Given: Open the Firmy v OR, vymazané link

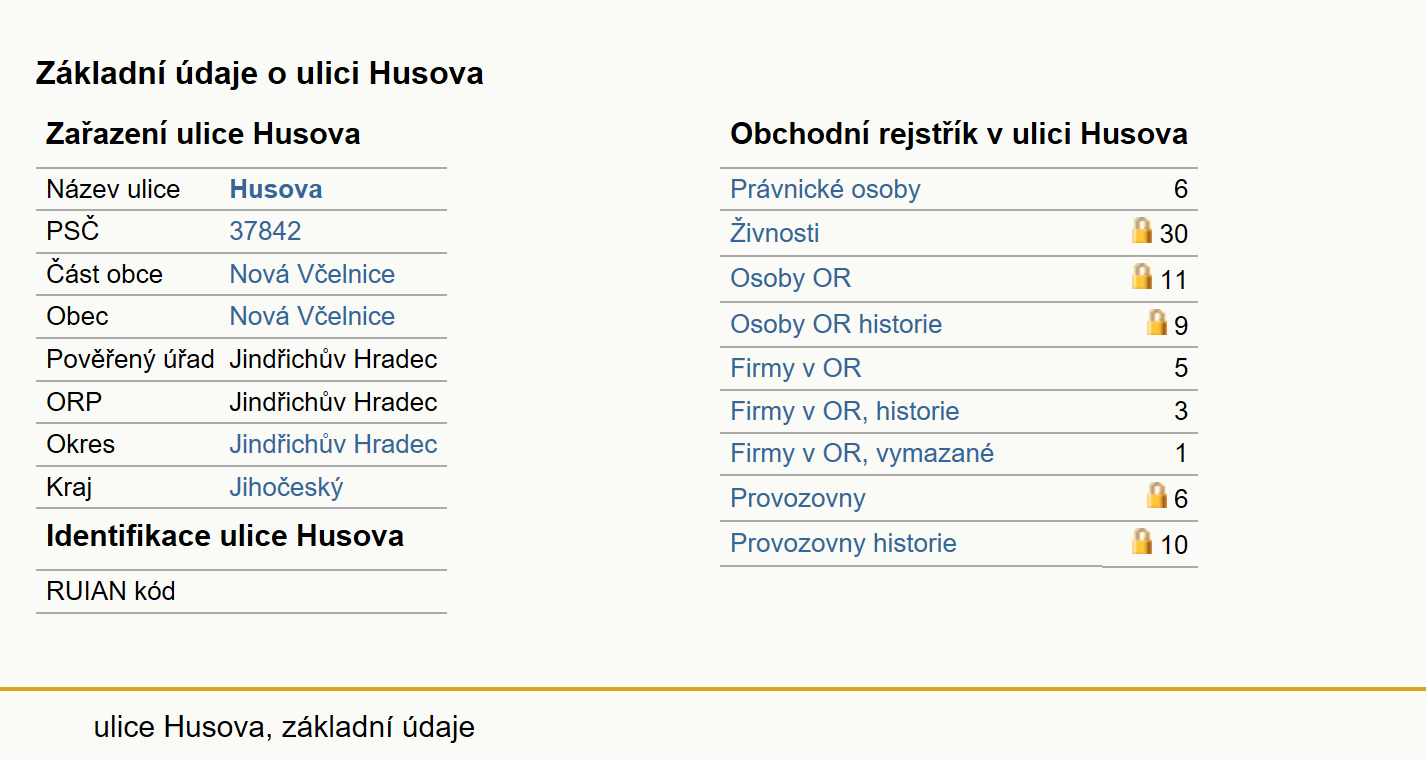Looking at the screenshot, I should click(862, 454).
